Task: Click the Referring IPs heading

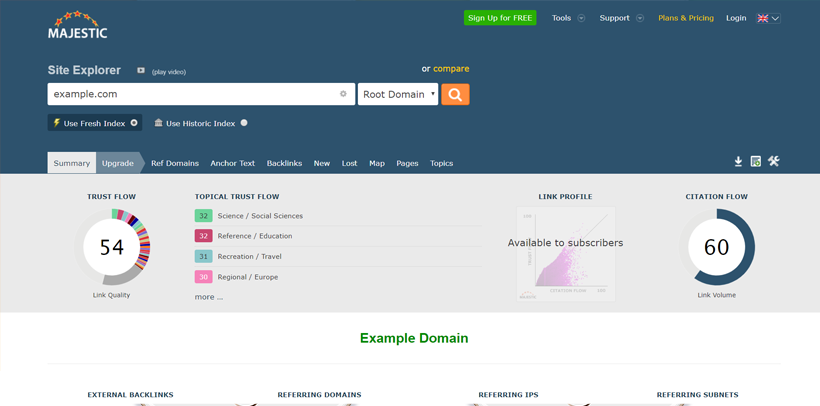Action: tap(508, 395)
